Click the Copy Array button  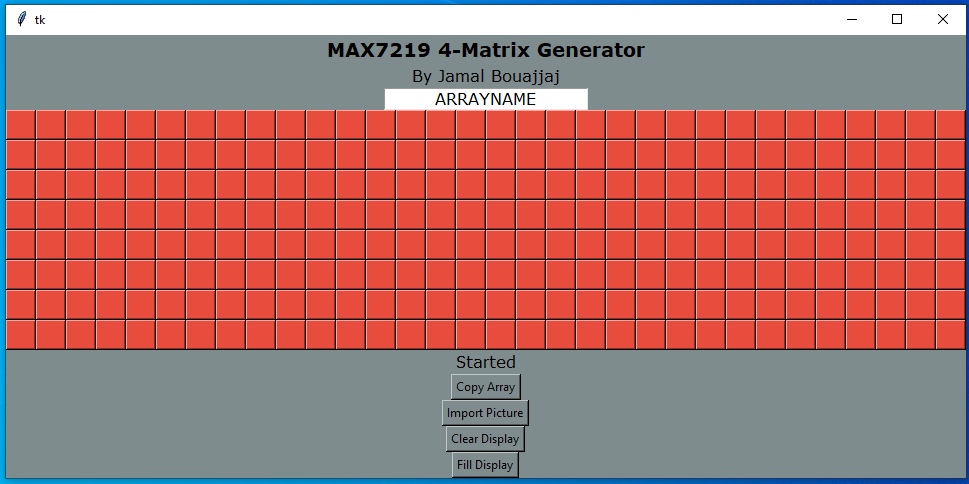[485, 387]
